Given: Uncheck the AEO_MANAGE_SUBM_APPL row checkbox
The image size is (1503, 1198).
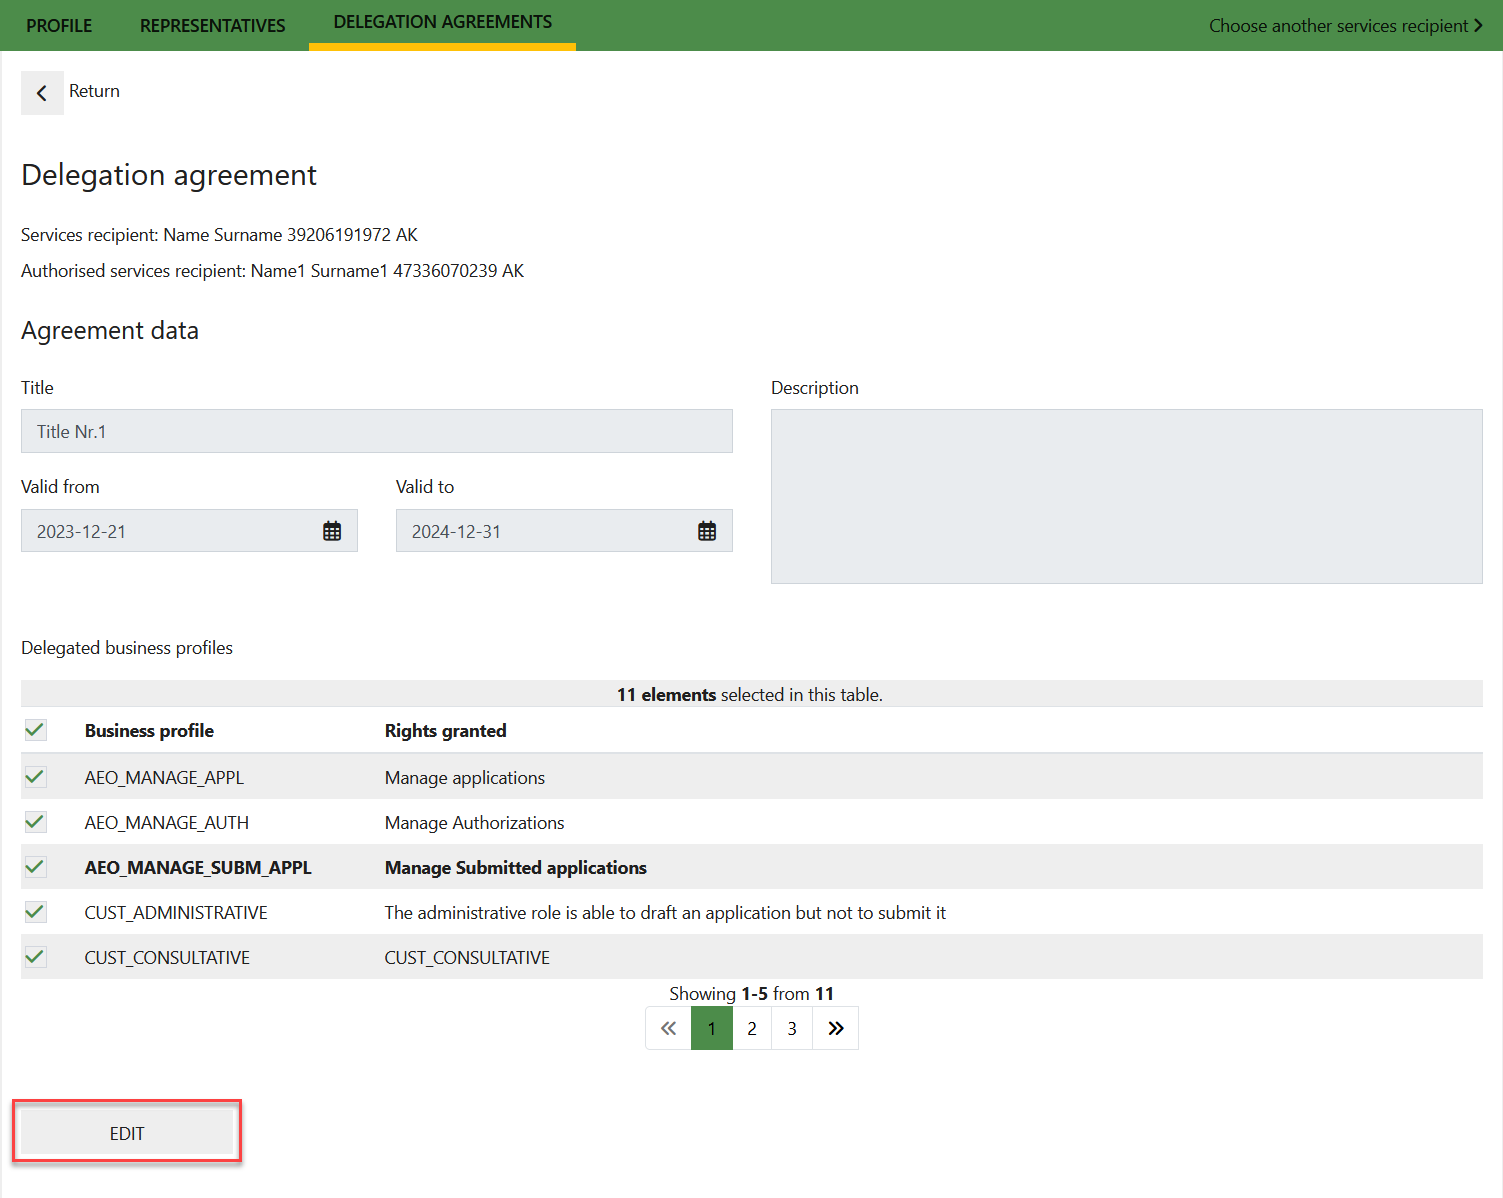Looking at the screenshot, I should pyautogui.click(x=35, y=867).
